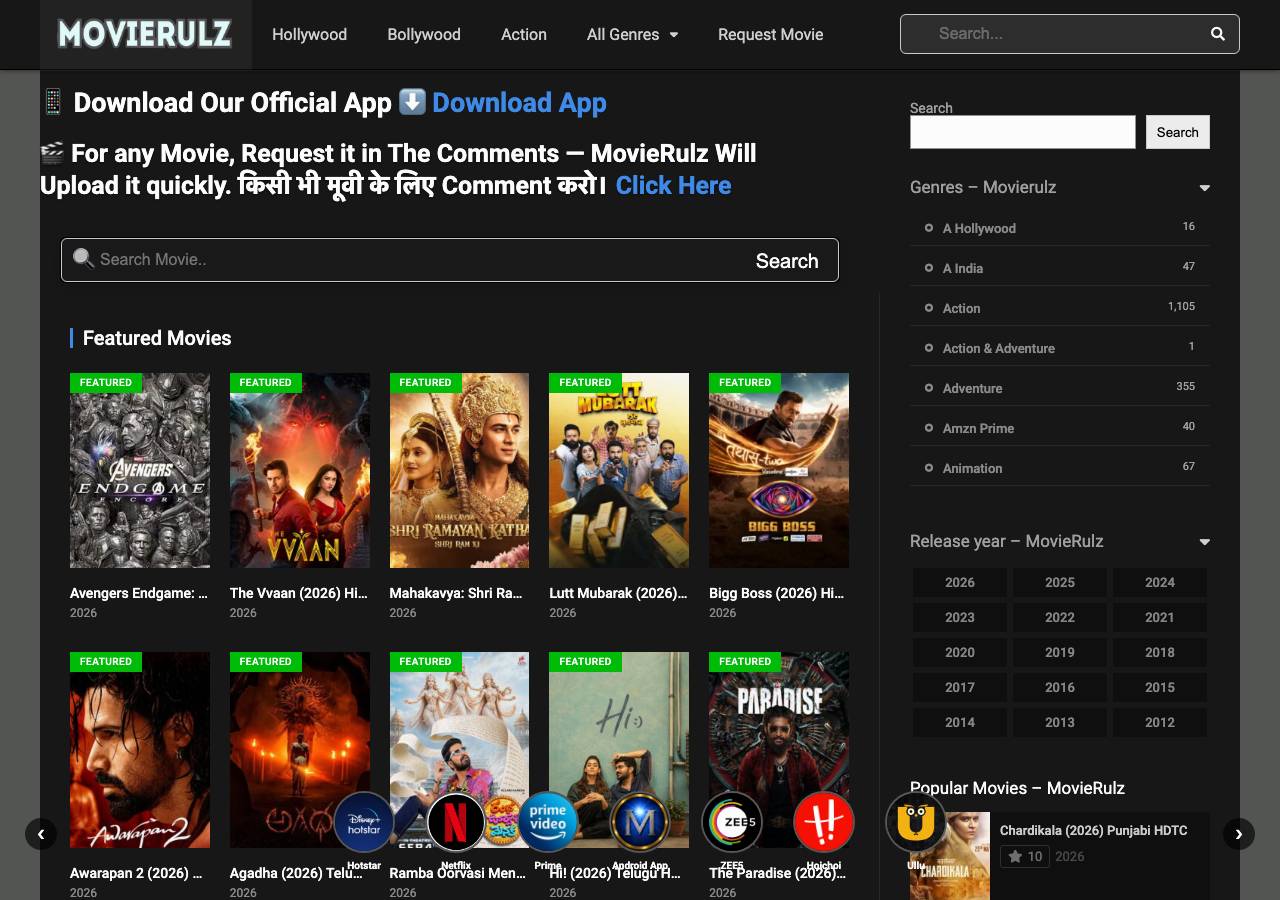Click the 'Avengers Endgame: ...' title link
The height and width of the screenshot is (900, 1280).
(139, 593)
